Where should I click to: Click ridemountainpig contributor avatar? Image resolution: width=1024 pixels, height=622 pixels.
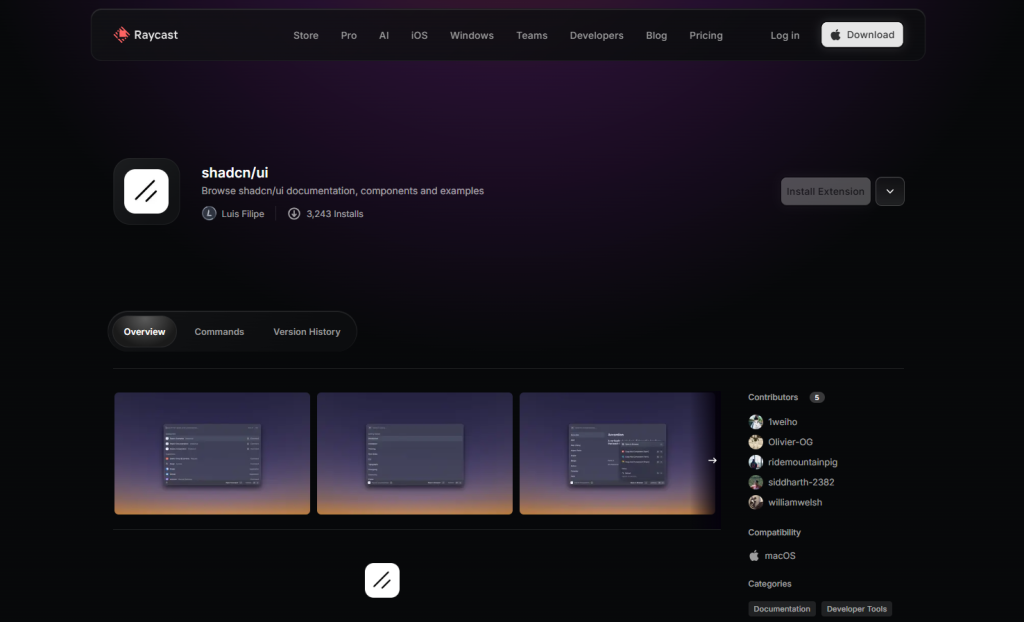[756, 462]
